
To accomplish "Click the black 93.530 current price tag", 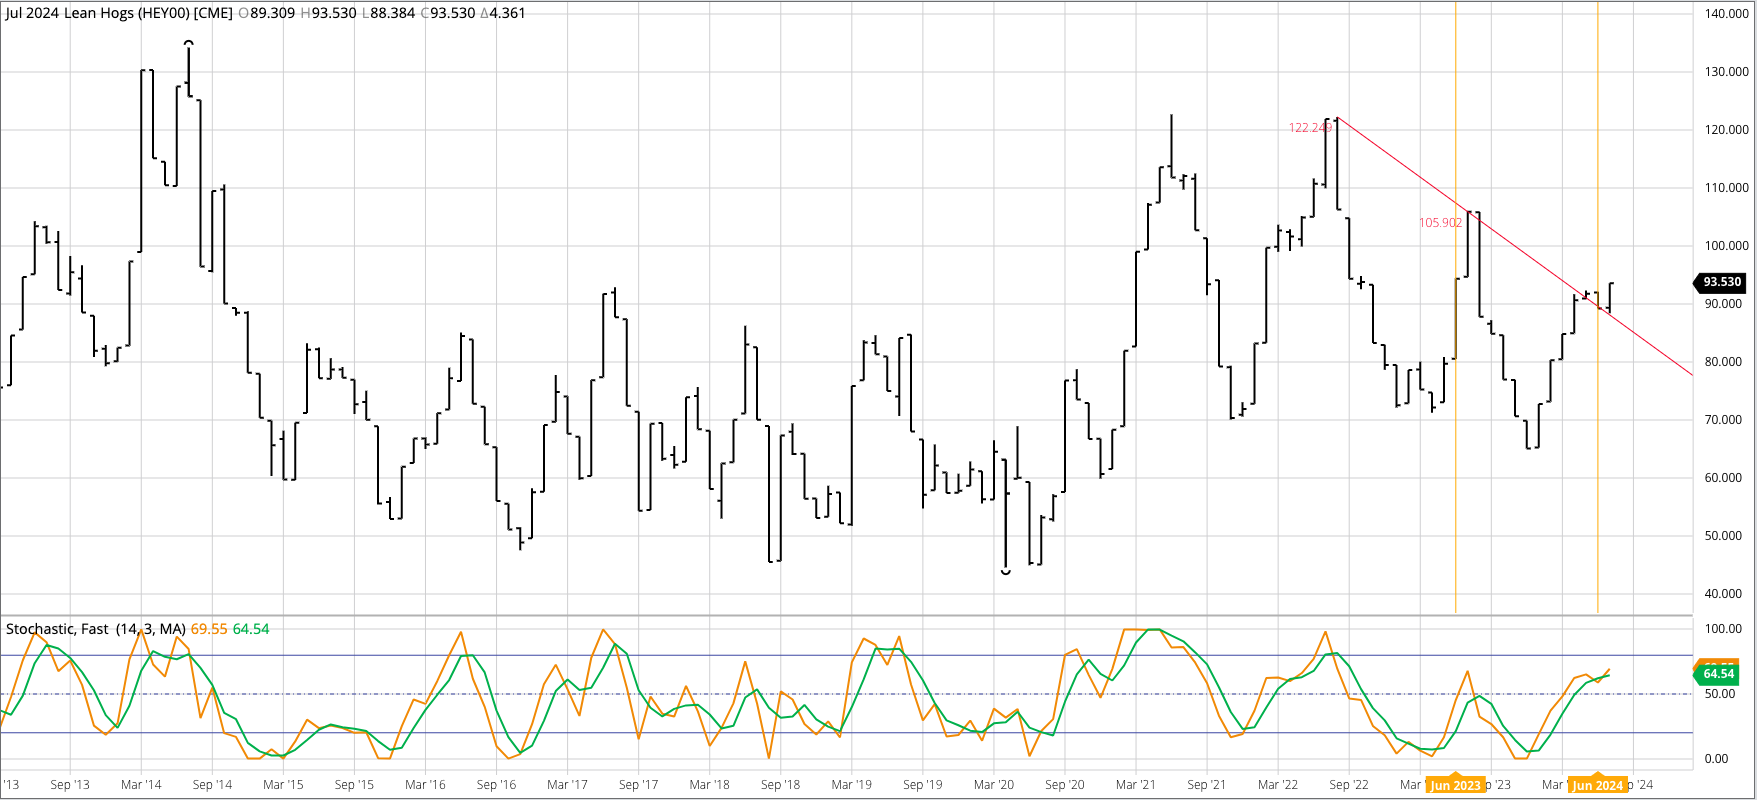I will (1721, 282).
